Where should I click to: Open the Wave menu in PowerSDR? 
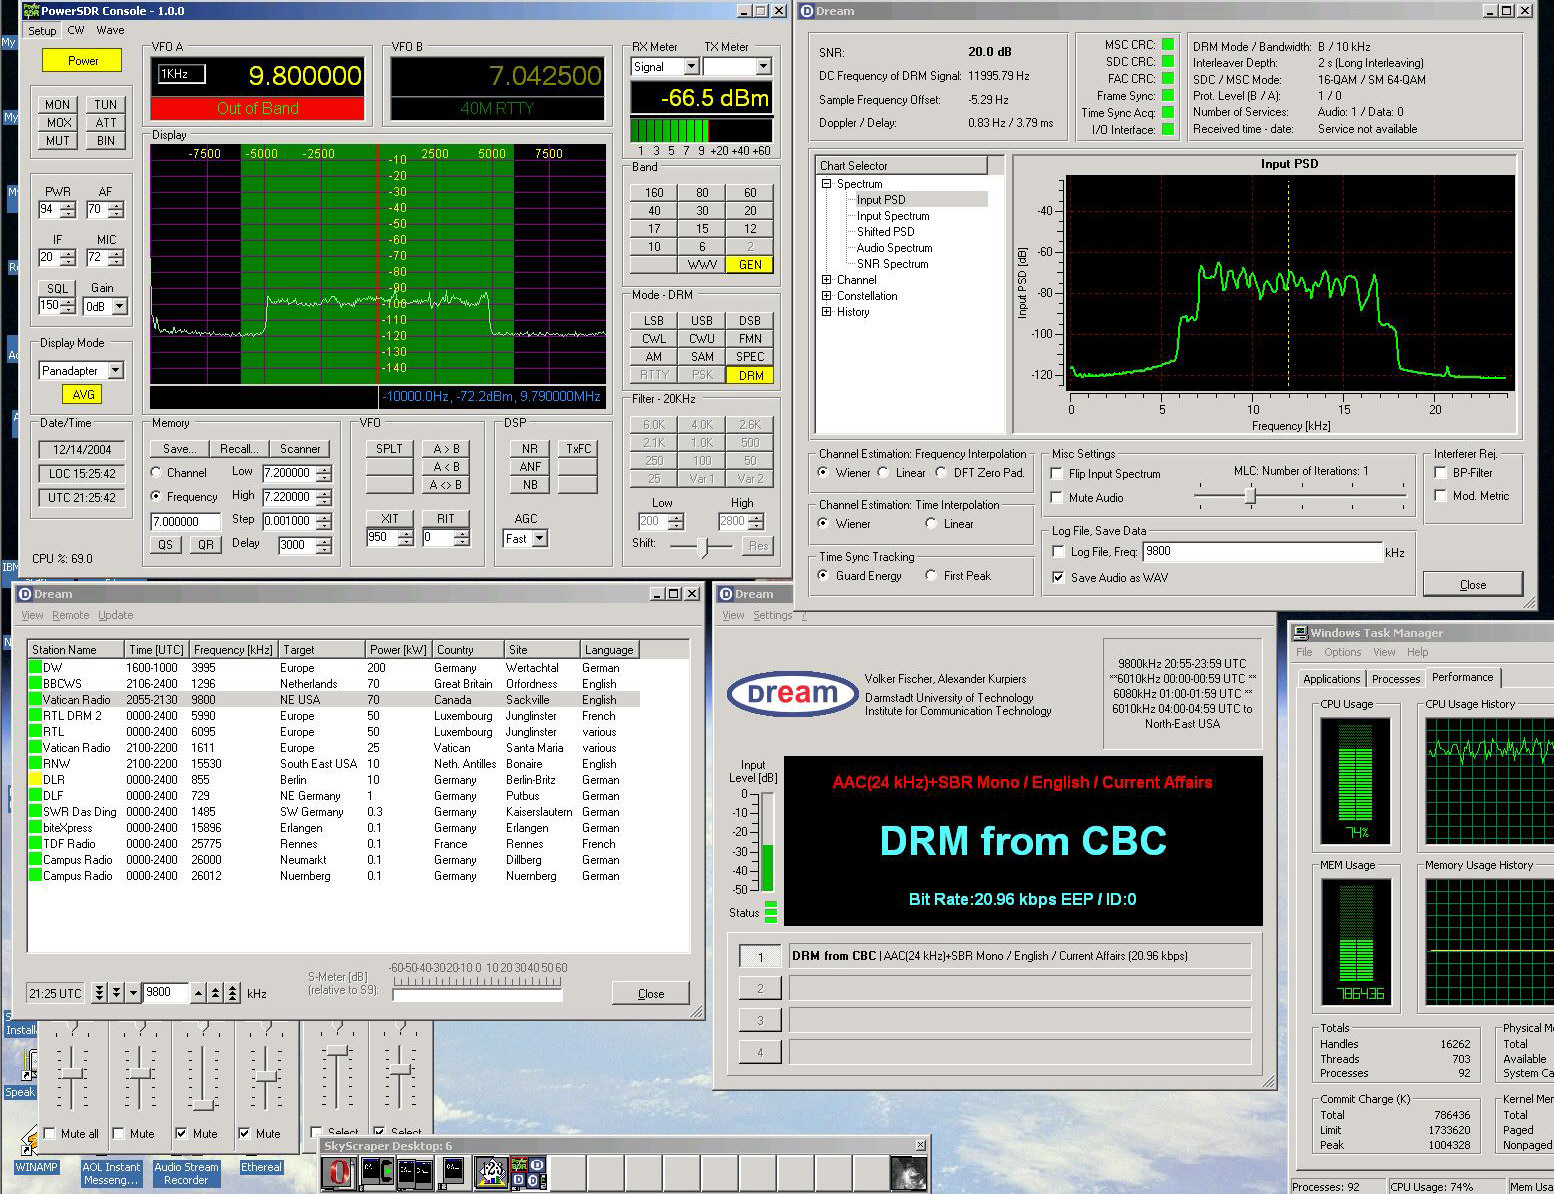pyautogui.click(x=110, y=31)
